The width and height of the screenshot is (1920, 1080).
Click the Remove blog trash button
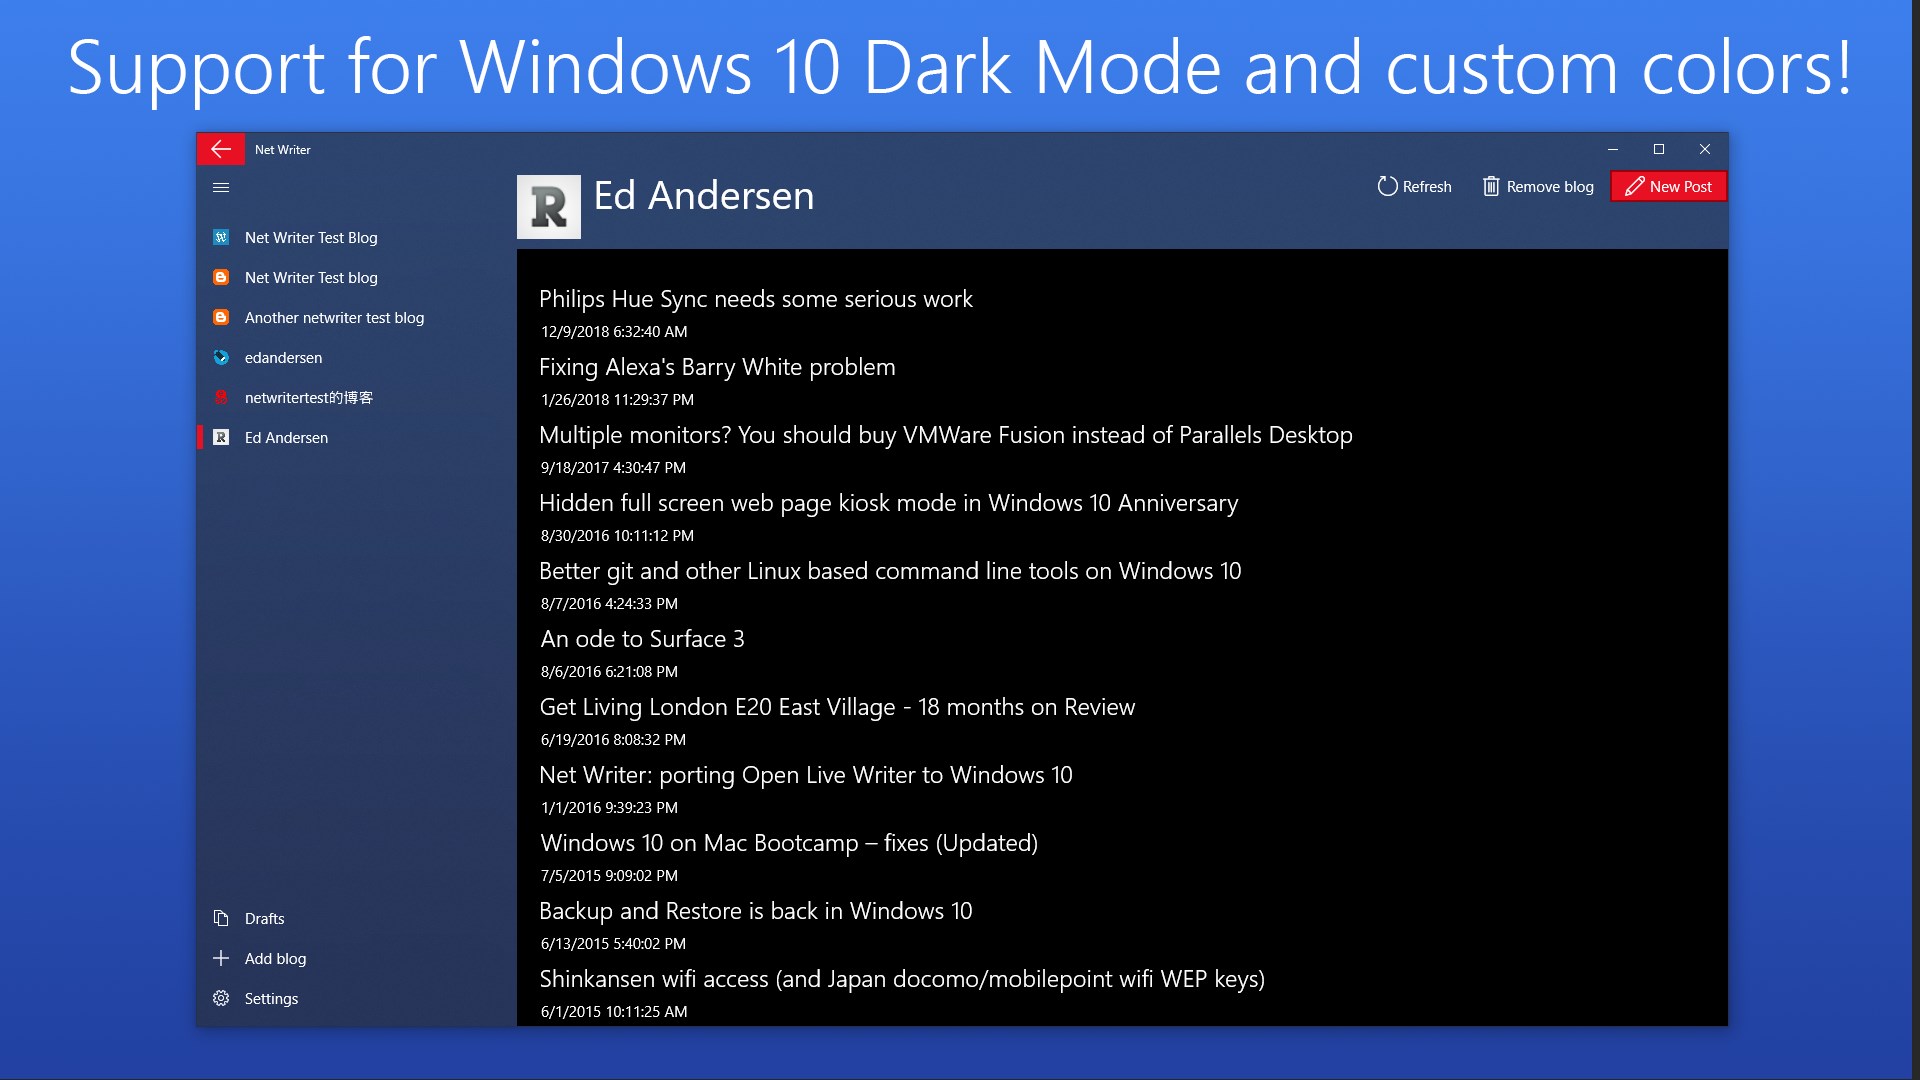click(x=1538, y=187)
